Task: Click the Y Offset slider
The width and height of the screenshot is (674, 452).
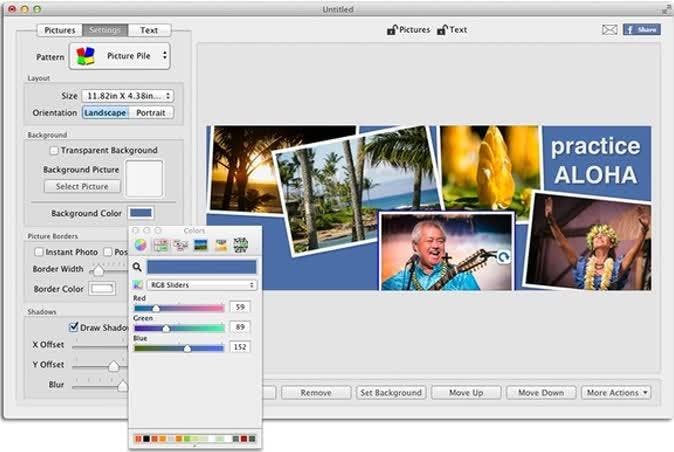Action: 100,366
